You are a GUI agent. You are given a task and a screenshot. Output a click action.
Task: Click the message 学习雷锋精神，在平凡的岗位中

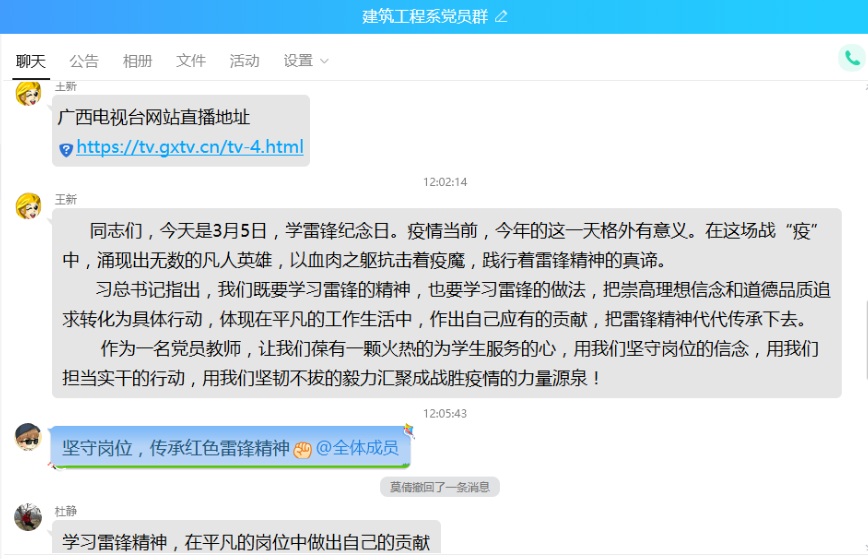(x=246, y=542)
